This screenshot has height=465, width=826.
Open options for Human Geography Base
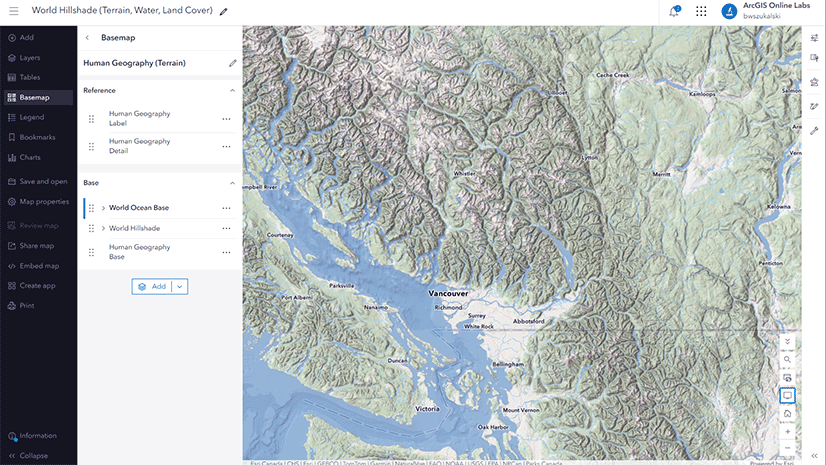(x=226, y=252)
